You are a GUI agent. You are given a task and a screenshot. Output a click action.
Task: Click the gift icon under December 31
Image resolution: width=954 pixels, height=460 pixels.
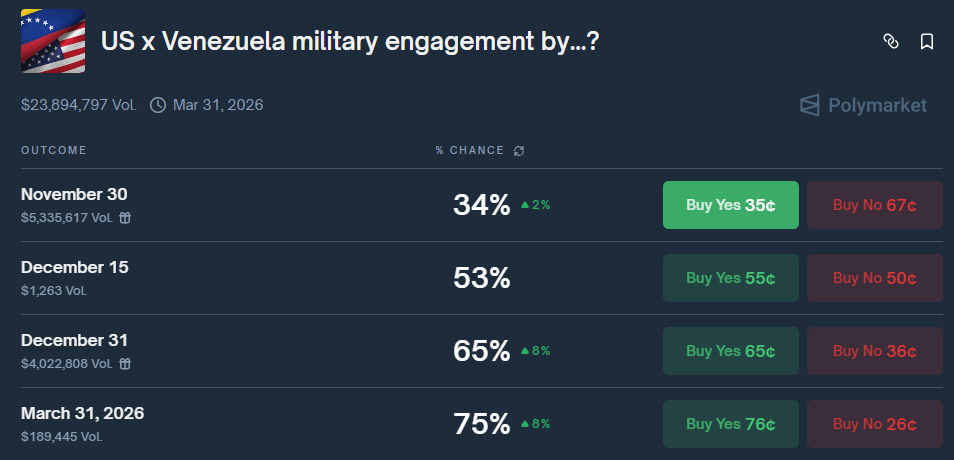point(124,363)
